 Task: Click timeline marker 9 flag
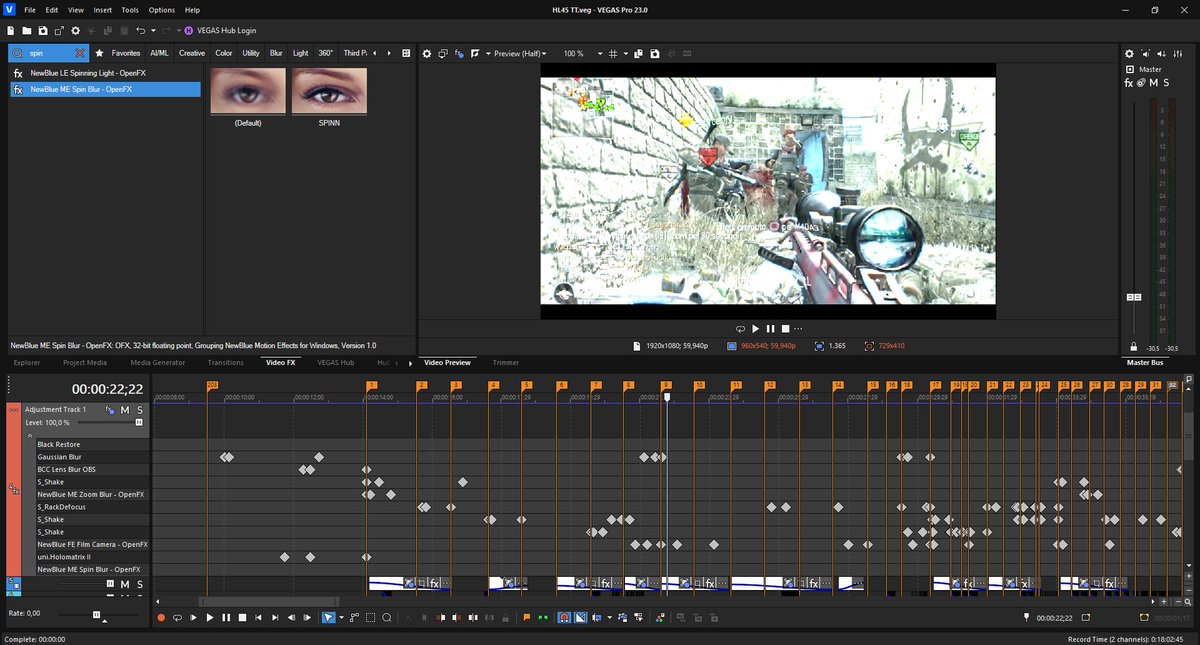pos(666,385)
